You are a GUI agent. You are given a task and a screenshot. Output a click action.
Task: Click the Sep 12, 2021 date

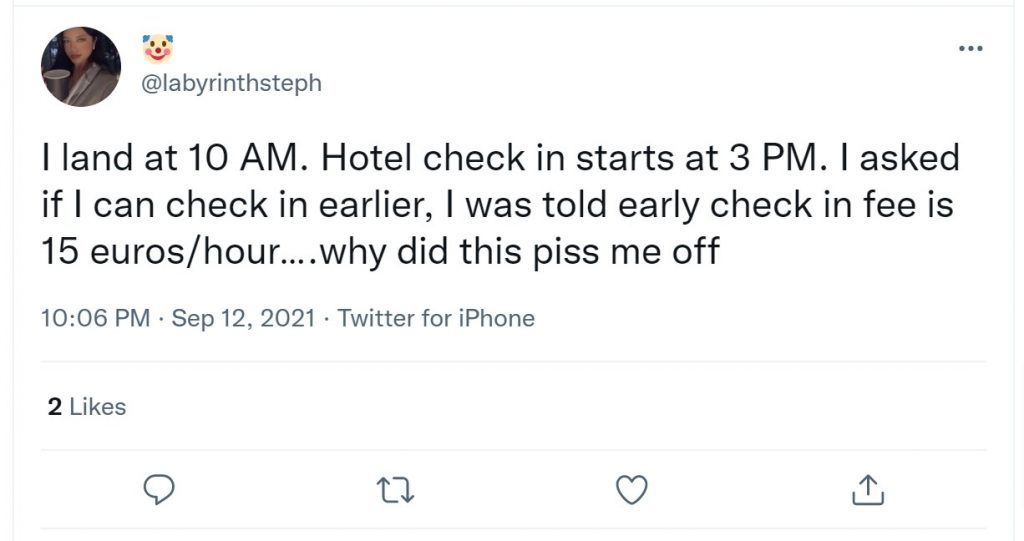pyautogui.click(x=243, y=318)
